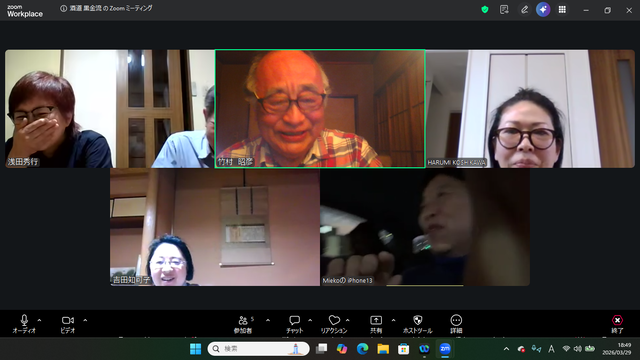The image size is (640, 360).
Task: Open Microsoft Store from the taskbar
Action: tap(404, 349)
